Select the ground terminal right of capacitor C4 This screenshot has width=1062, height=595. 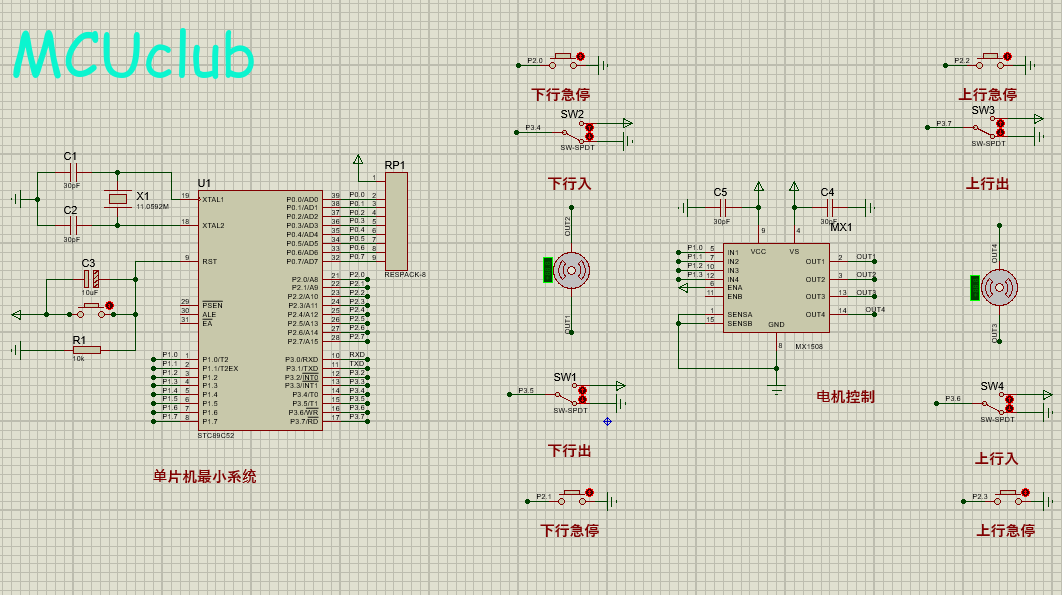[871, 207]
